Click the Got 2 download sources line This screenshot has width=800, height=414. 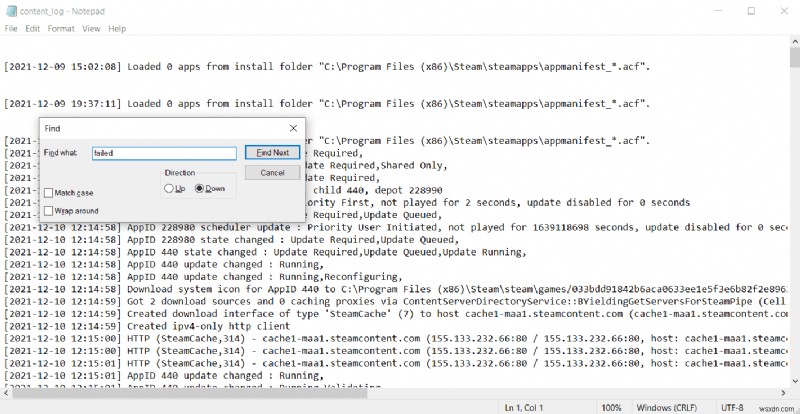[x=395, y=301]
